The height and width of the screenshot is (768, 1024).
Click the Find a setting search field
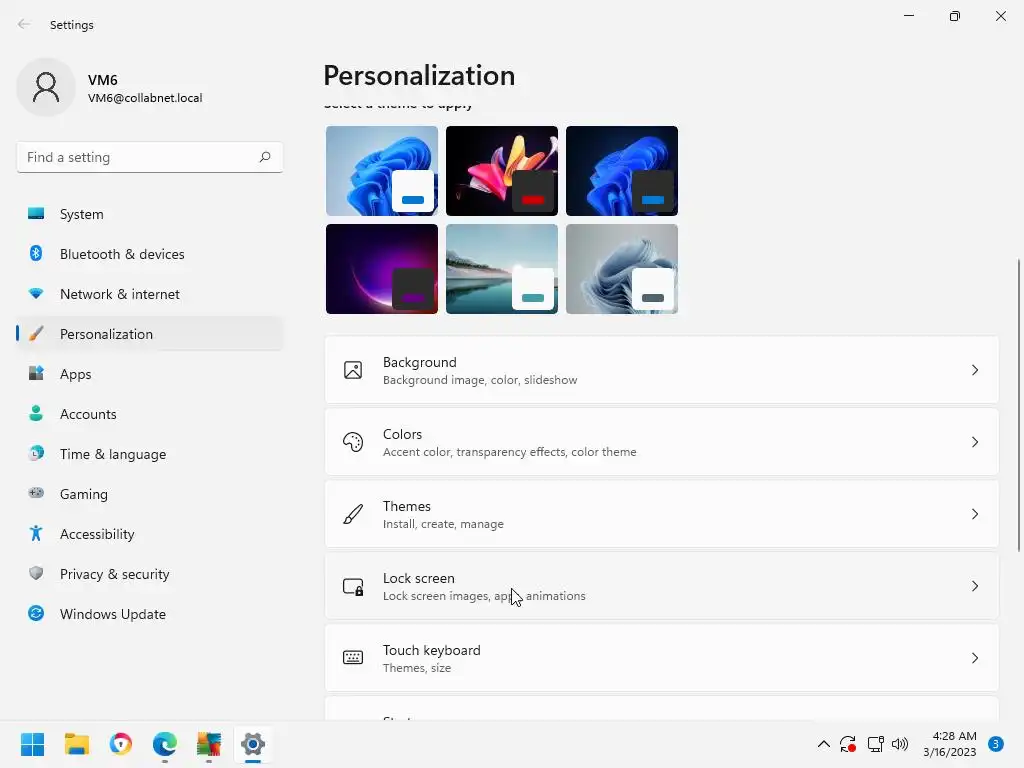point(150,157)
